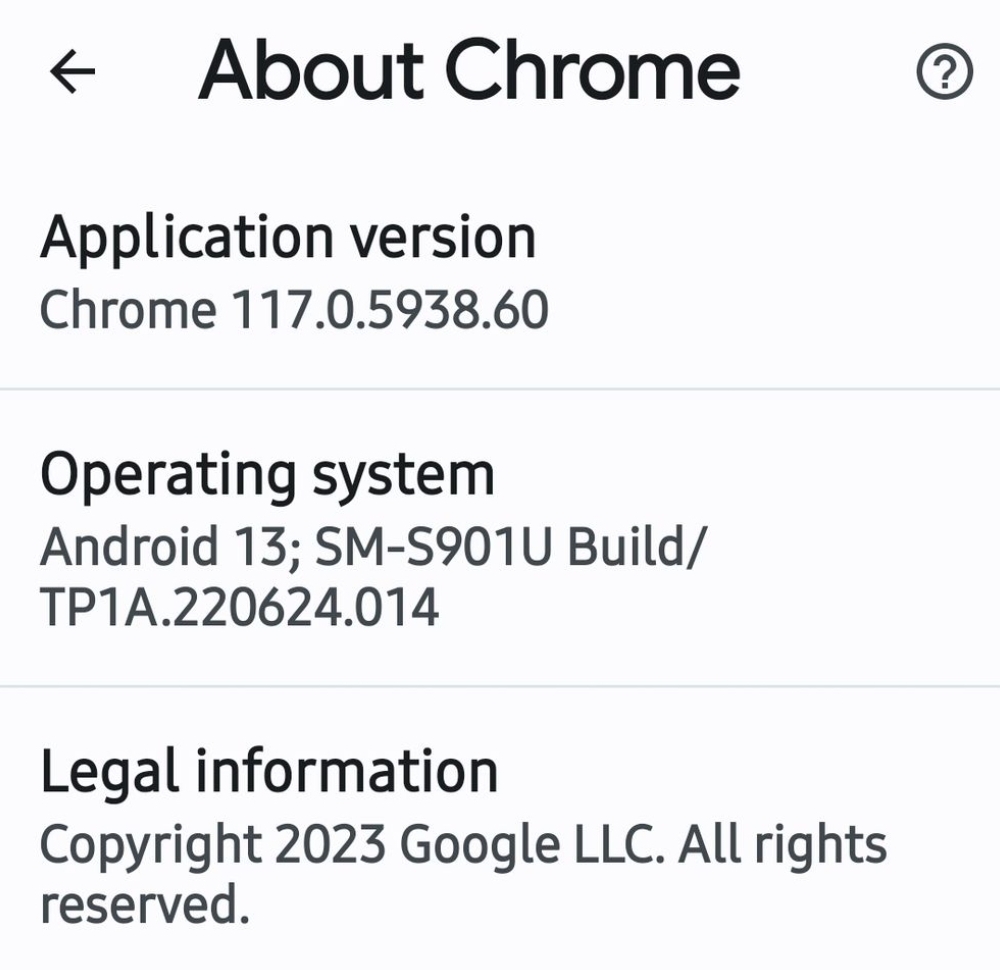
Task: Click the word "Chrome" in the page title
Action: [x=592, y=70]
